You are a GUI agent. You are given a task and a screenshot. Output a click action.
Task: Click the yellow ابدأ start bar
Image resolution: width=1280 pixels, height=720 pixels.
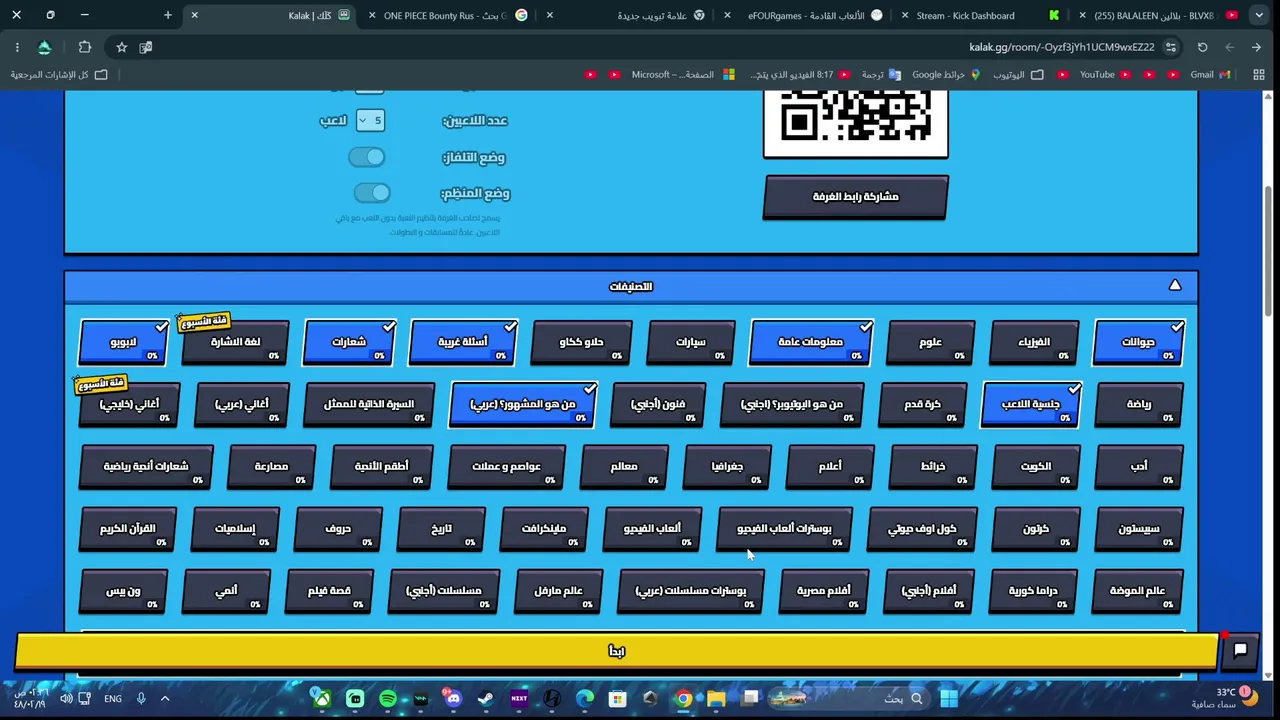click(x=616, y=651)
